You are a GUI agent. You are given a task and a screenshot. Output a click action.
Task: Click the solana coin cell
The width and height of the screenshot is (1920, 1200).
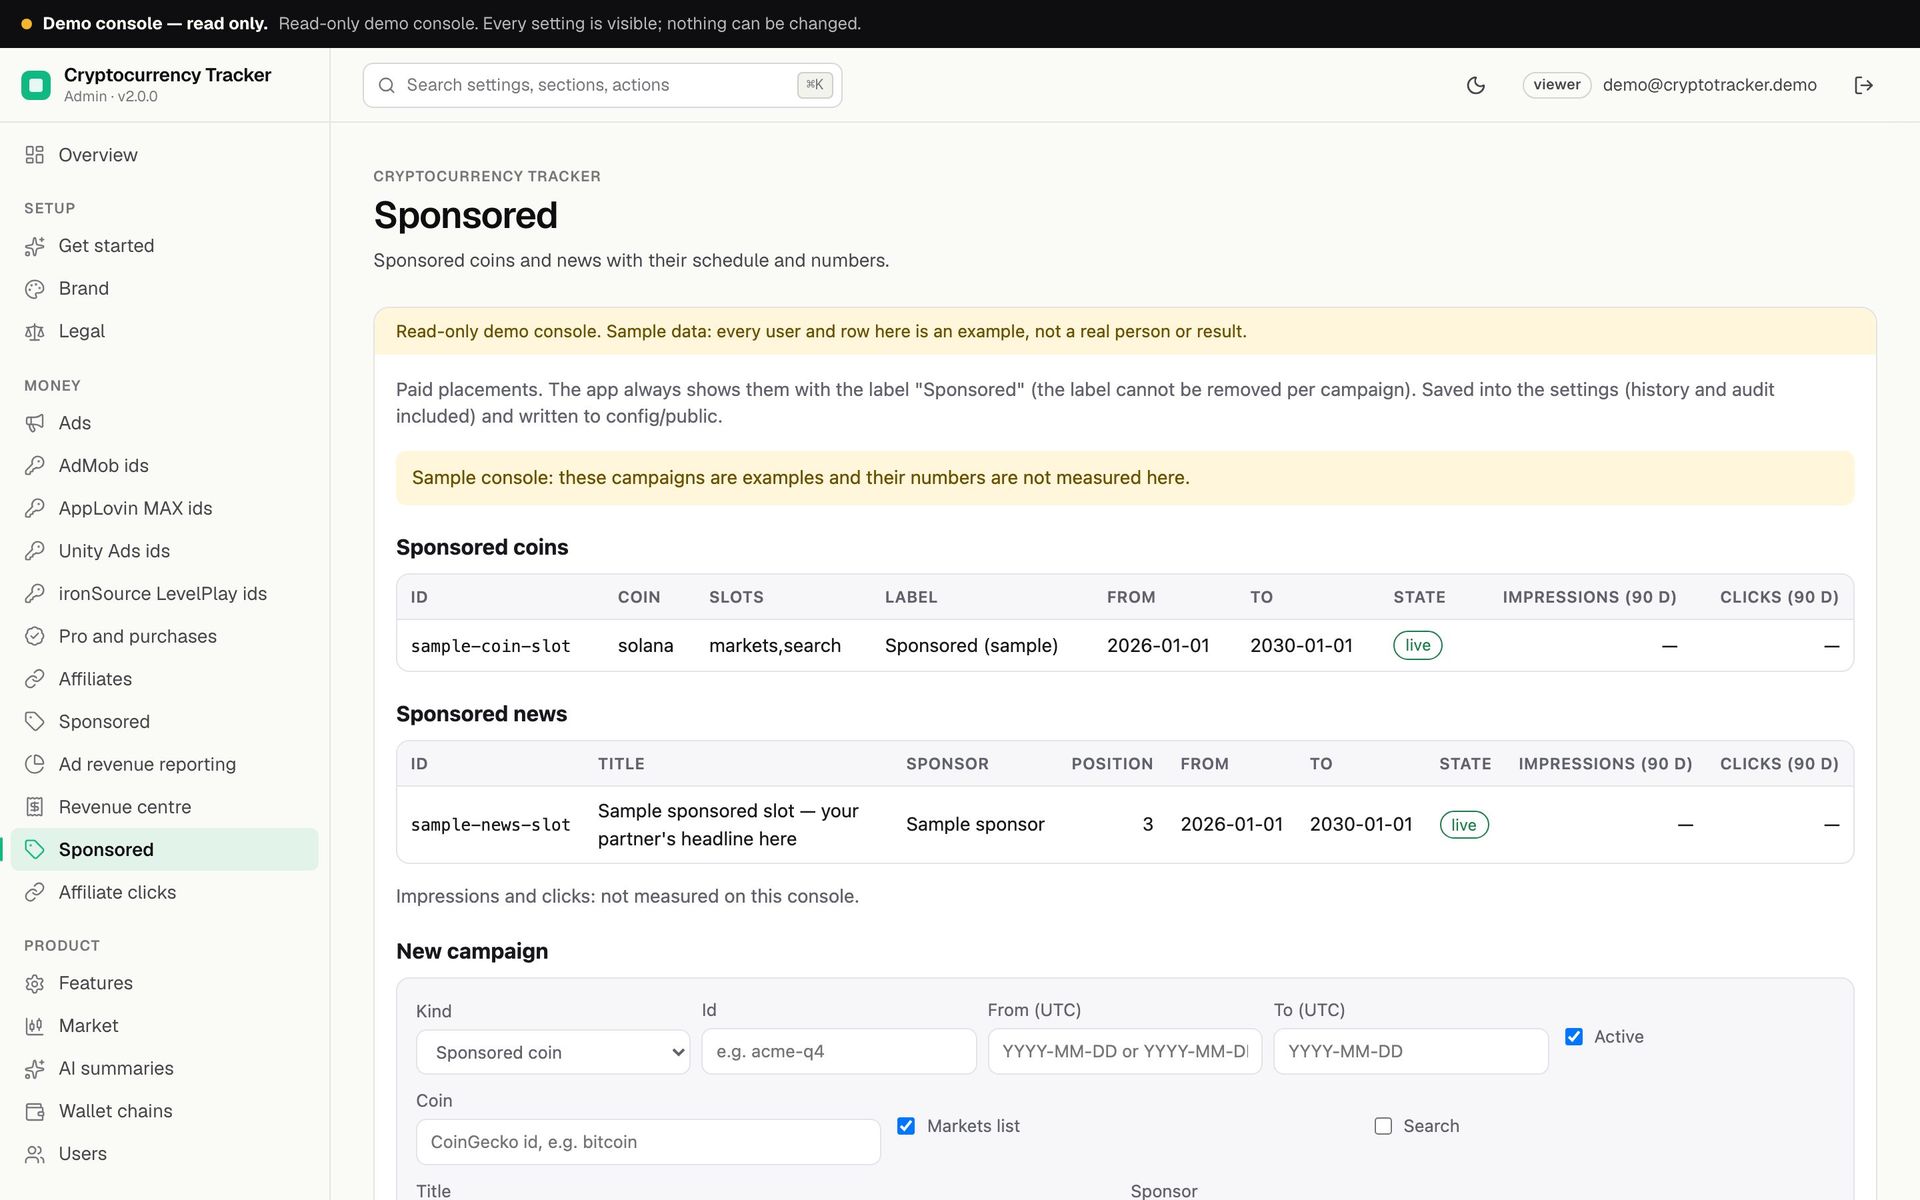[x=645, y=646]
